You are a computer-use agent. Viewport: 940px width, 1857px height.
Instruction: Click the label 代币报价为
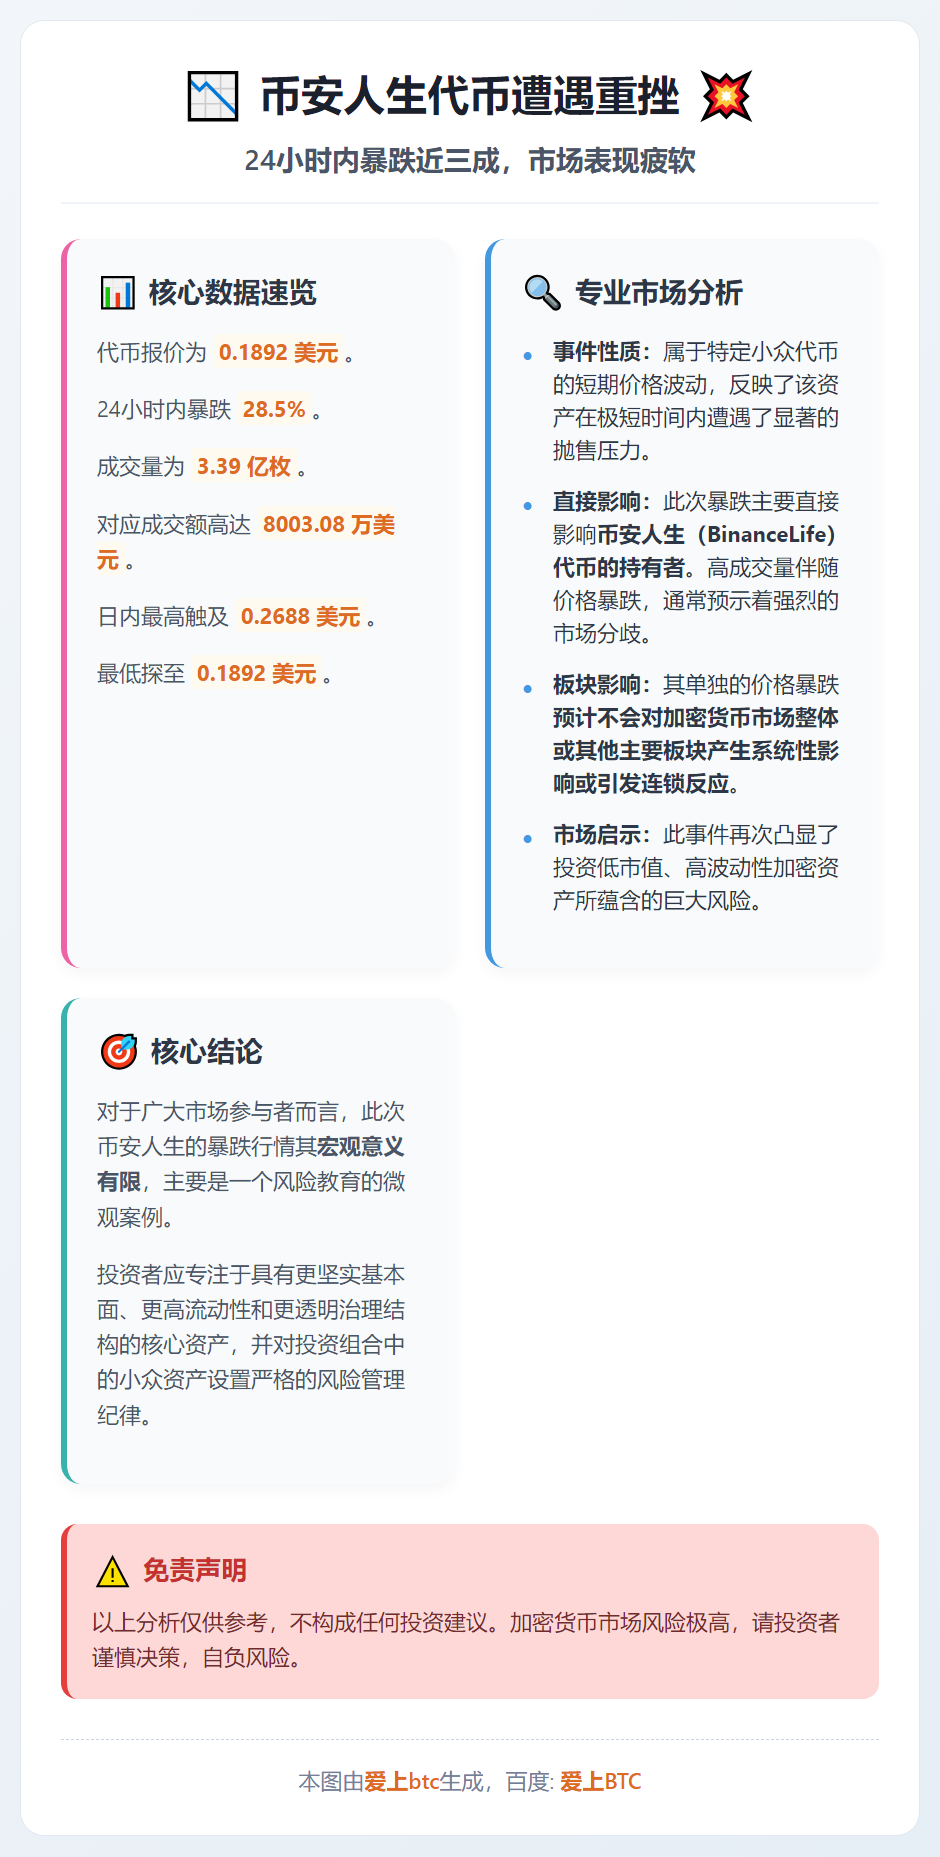coord(151,353)
